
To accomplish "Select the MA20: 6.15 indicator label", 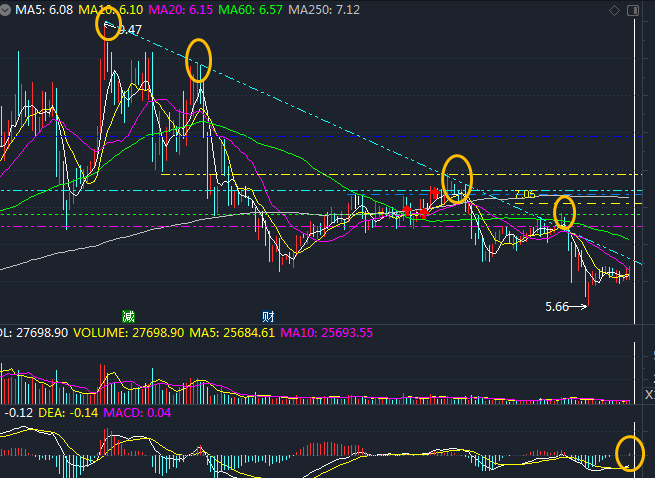I will point(180,10).
